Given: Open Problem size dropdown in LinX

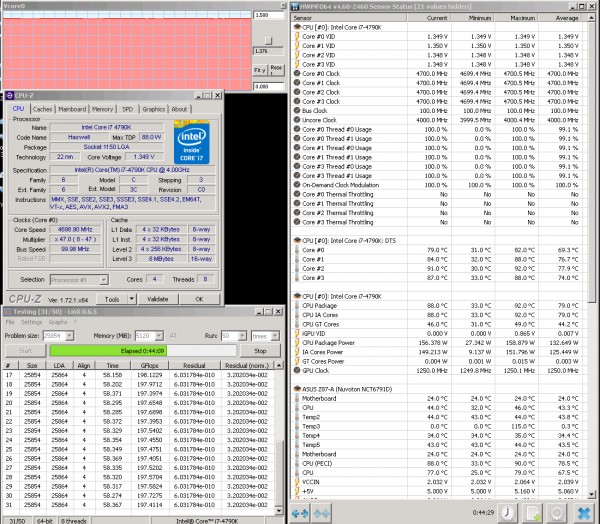Looking at the screenshot, I should 69,336.
